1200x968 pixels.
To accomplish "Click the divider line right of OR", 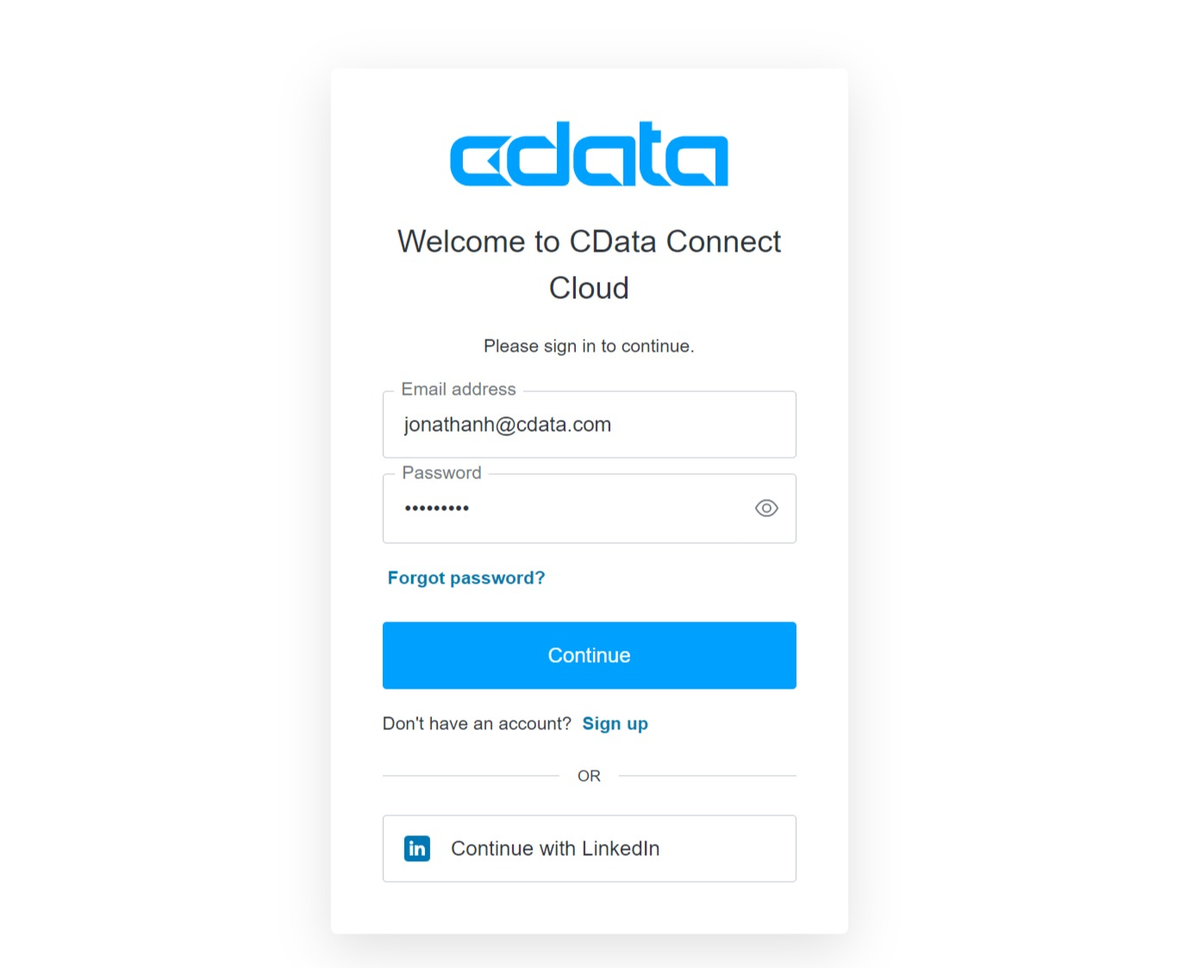I will click(707, 775).
